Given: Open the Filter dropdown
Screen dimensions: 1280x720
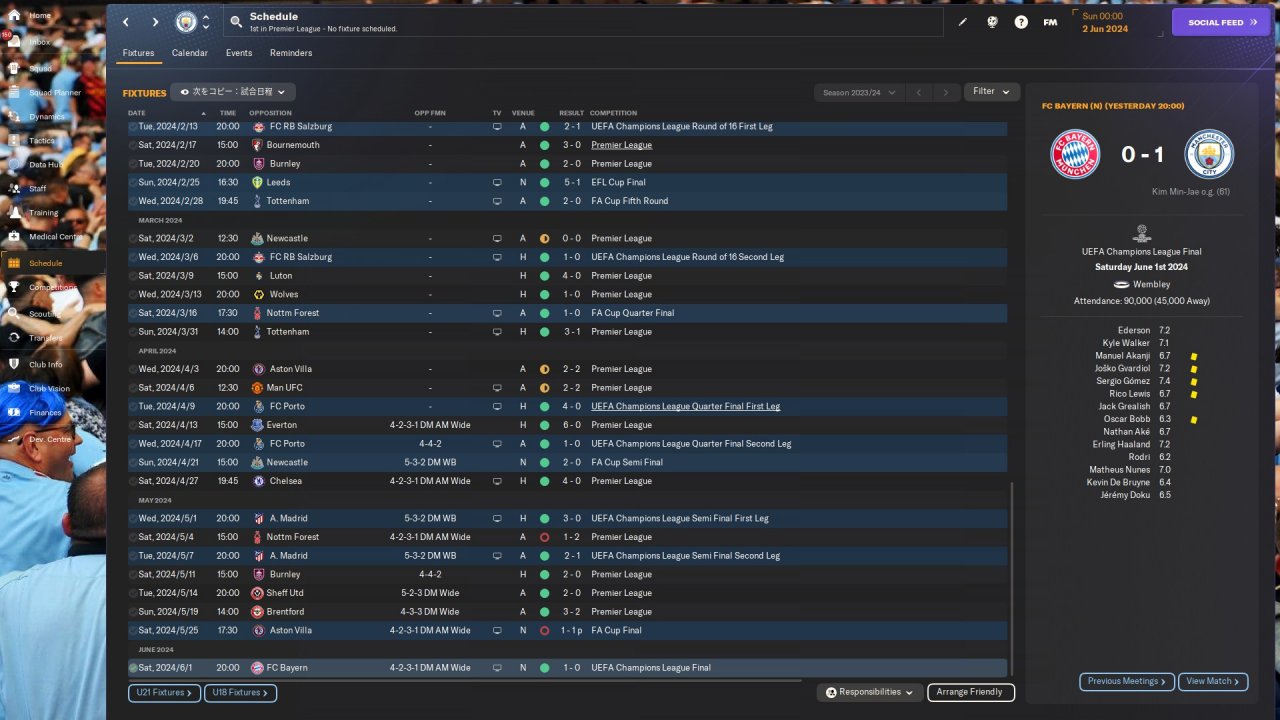Looking at the screenshot, I should click(992, 92).
